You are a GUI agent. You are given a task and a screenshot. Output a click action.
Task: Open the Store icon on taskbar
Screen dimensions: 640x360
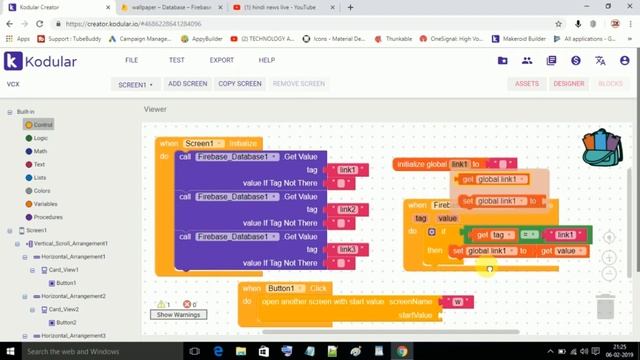[x=264, y=351]
